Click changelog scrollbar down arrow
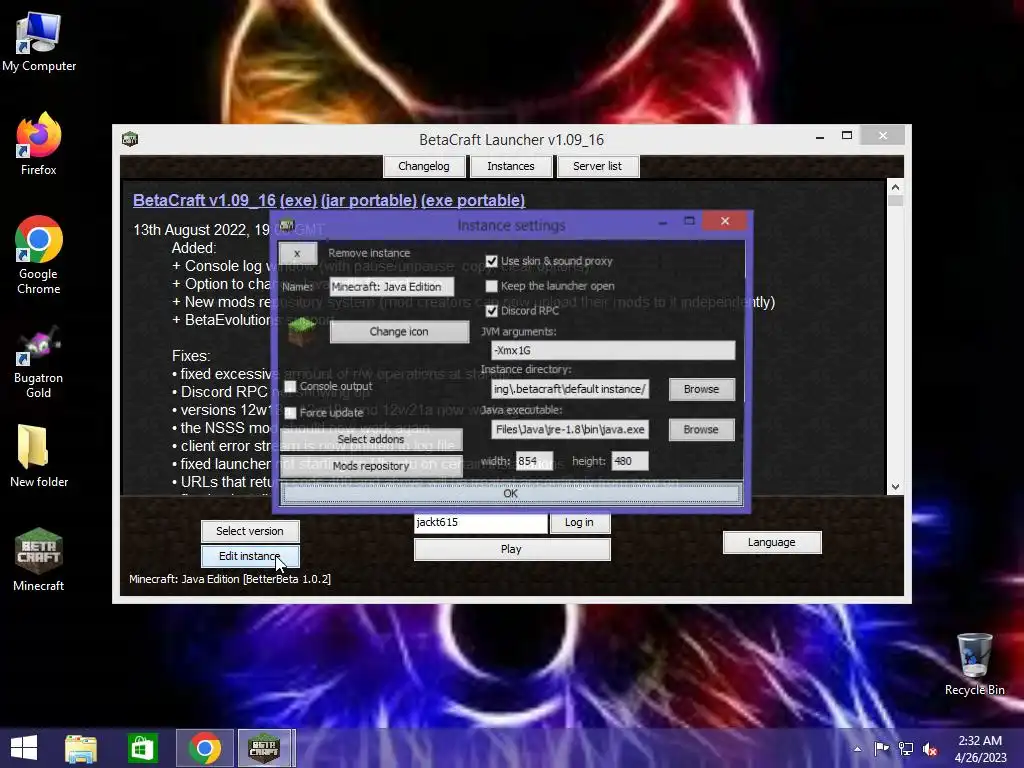Screen dimensions: 1024x768 coord(895,487)
